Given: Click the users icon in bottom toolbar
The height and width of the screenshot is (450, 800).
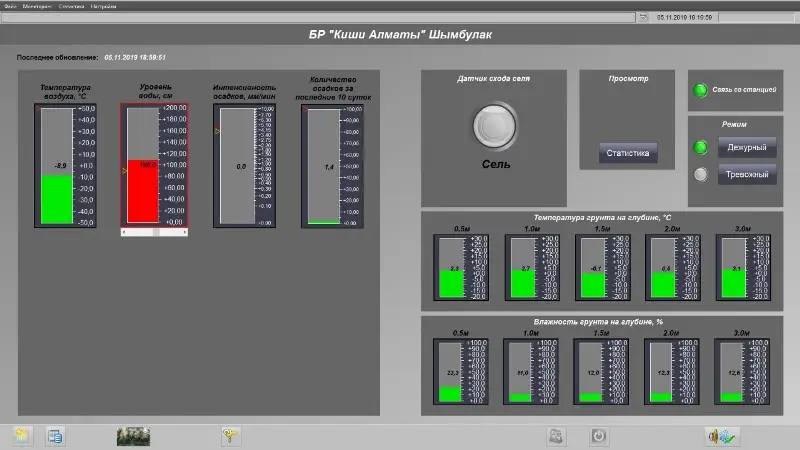Looking at the screenshot, I should pyautogui.click(x=555, y=435).
